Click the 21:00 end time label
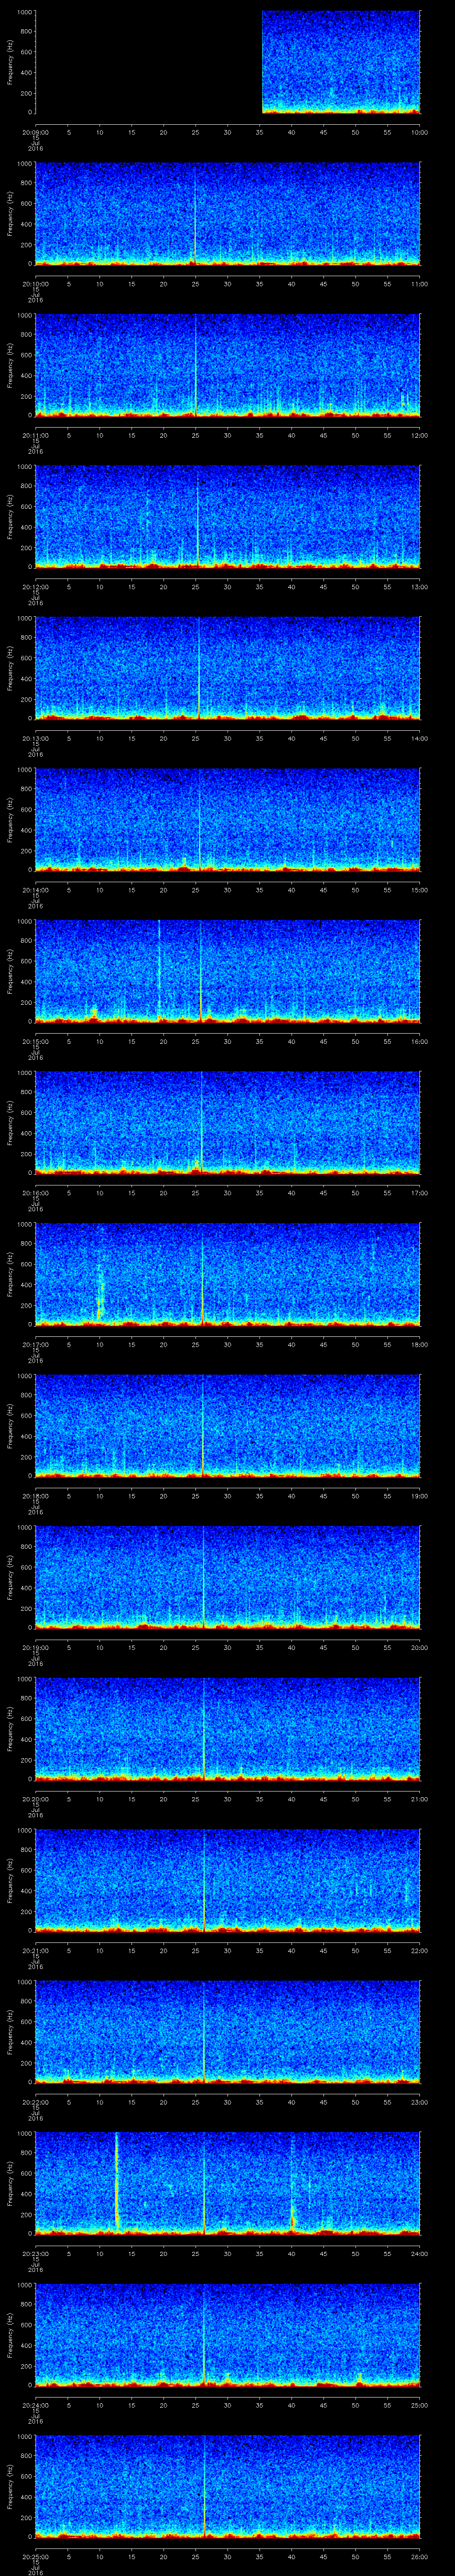 pos(419,1799)
